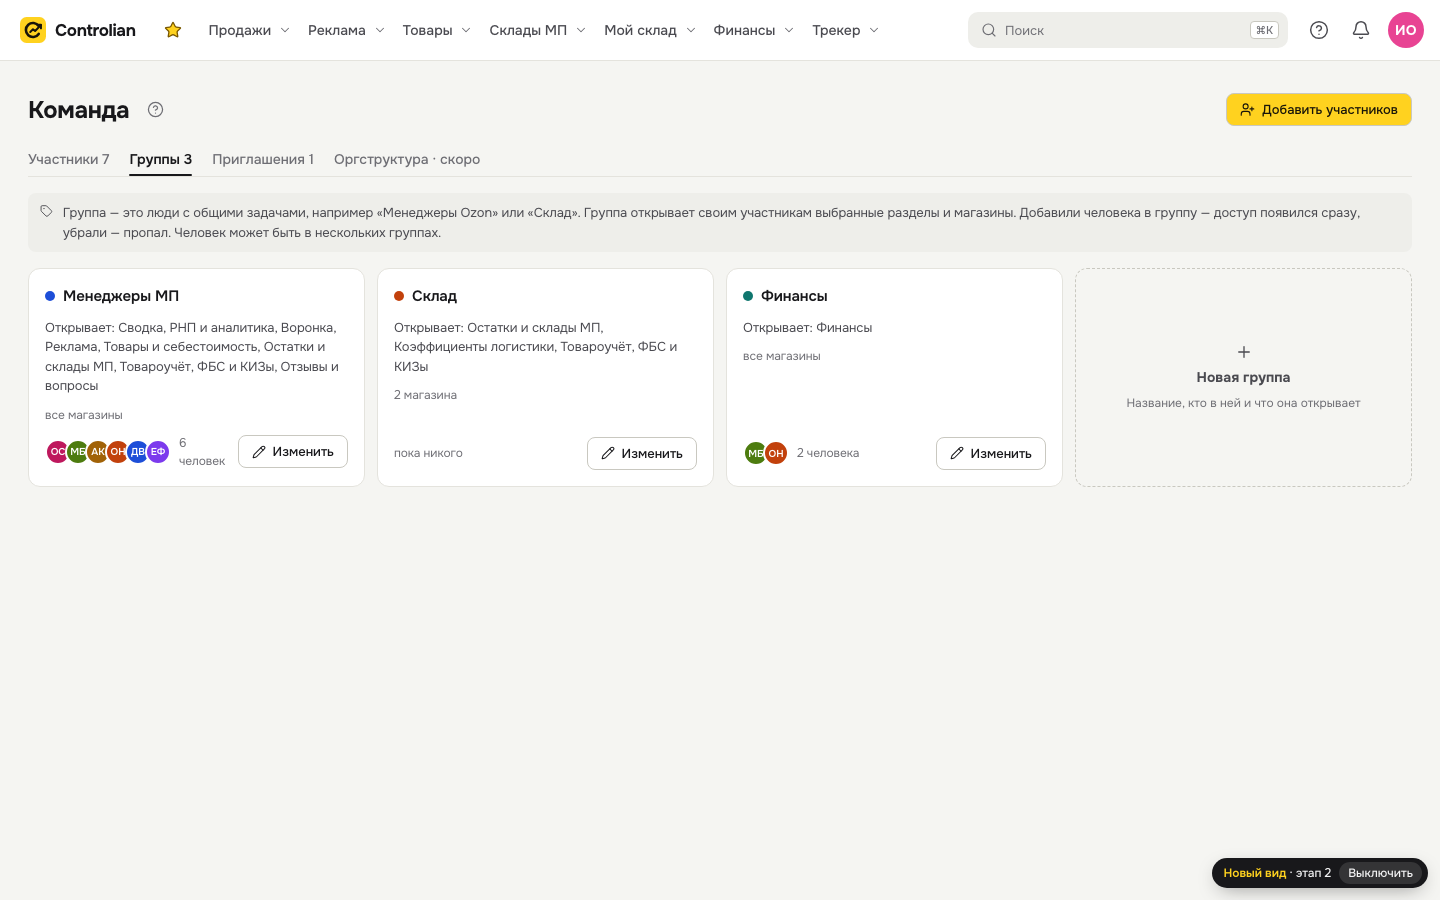Expand the Склады МП dropdown
The height and width of the screenshot is (900, 1440).
tap(537, 30)
